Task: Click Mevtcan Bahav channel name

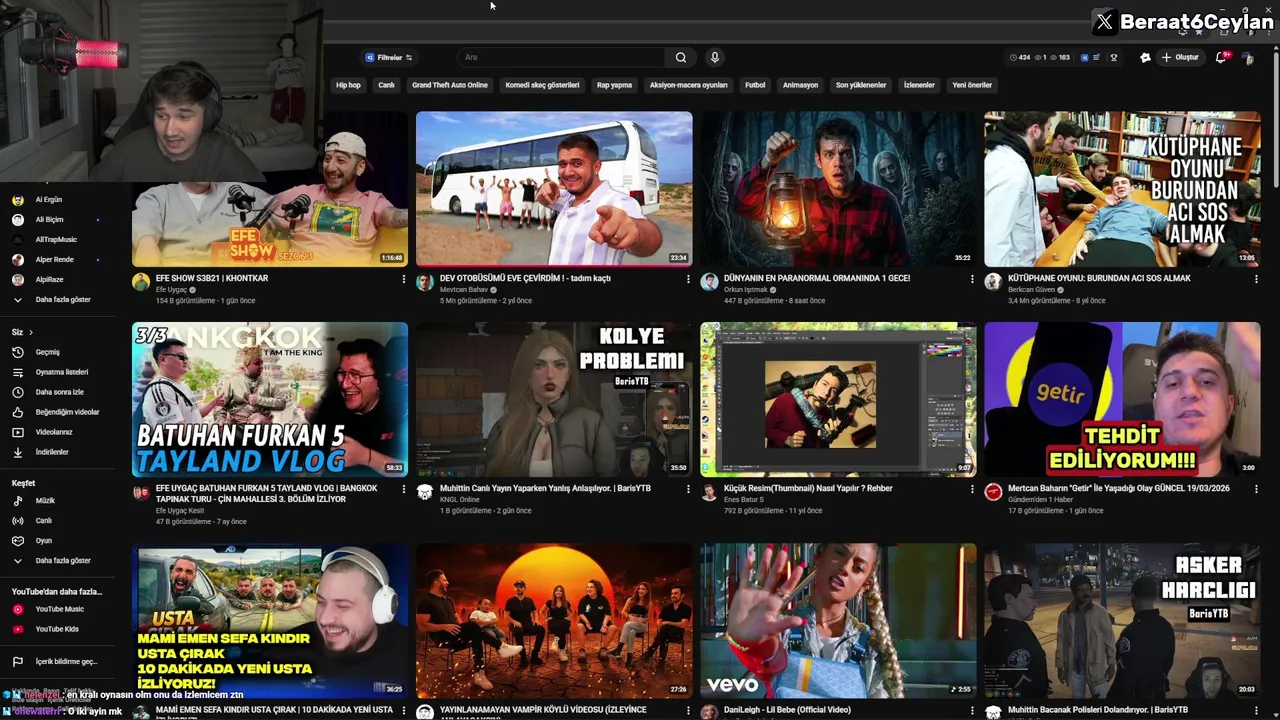Action: [x=464, y=290]
